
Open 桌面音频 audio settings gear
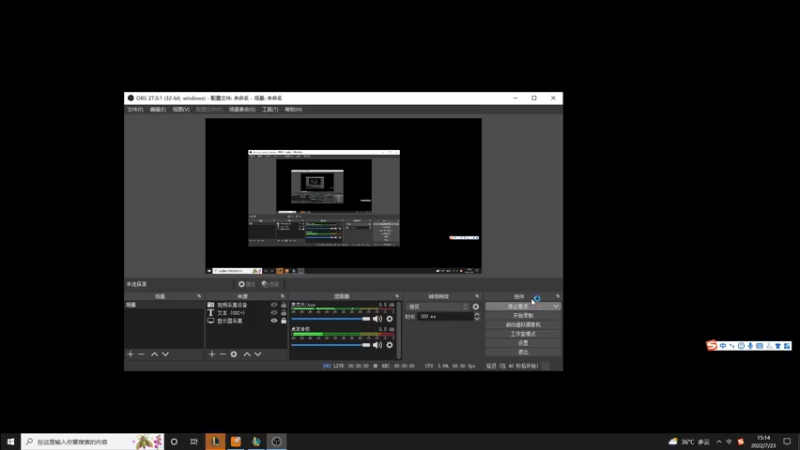[390, 345]
